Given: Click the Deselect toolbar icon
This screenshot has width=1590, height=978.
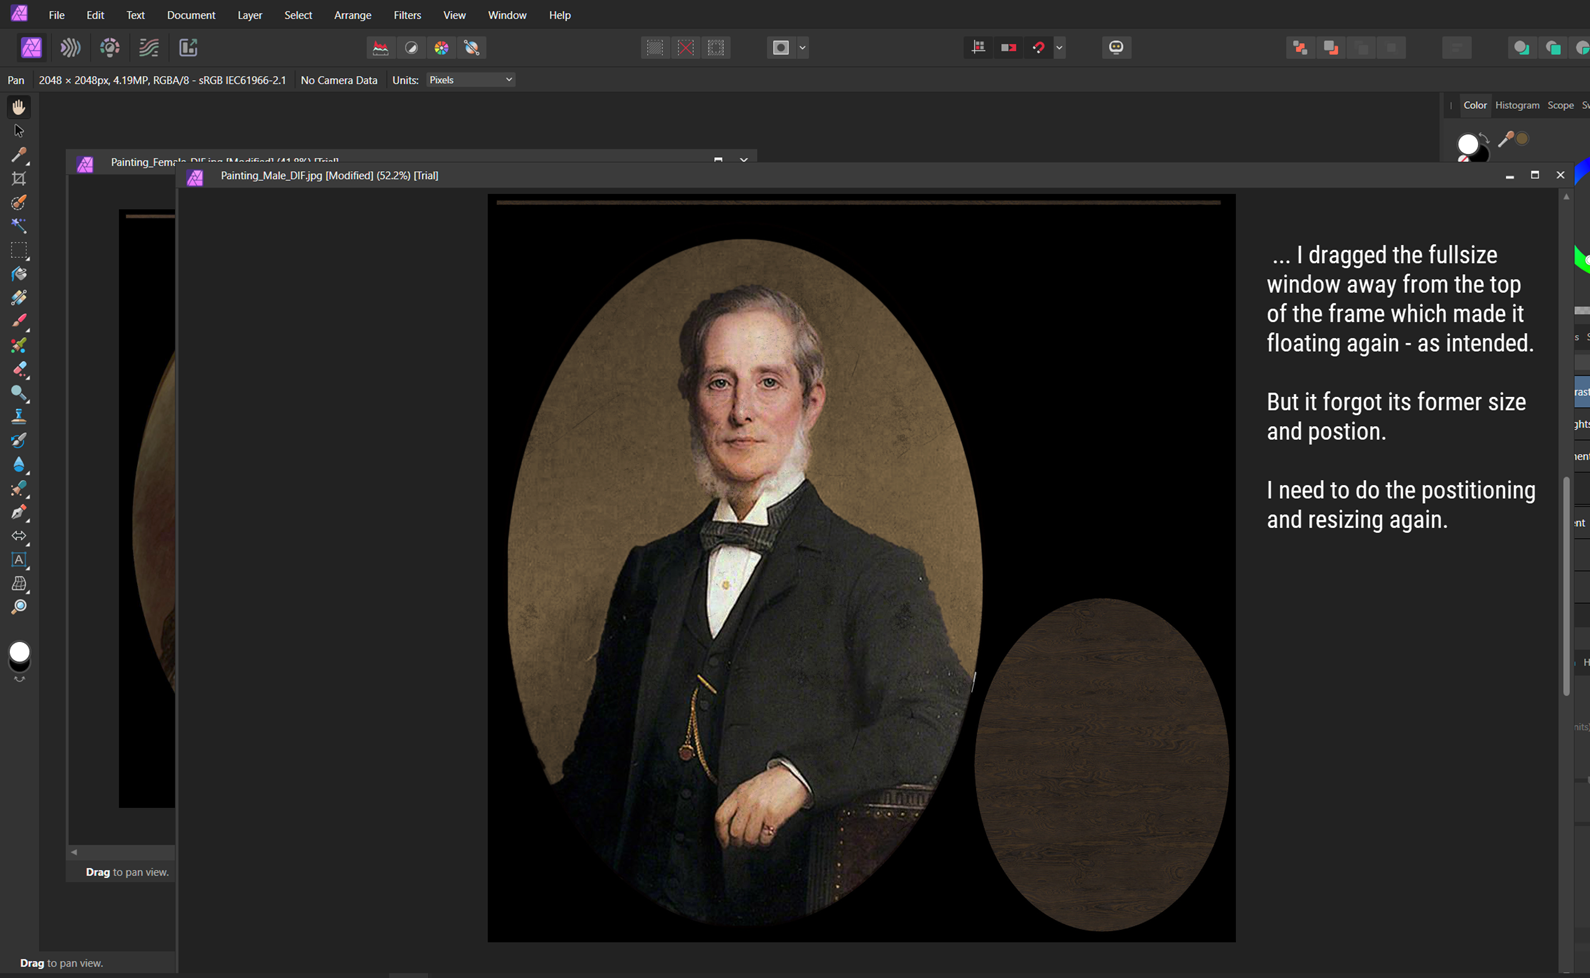Looking at the screenshot, I should click(685, 47).
